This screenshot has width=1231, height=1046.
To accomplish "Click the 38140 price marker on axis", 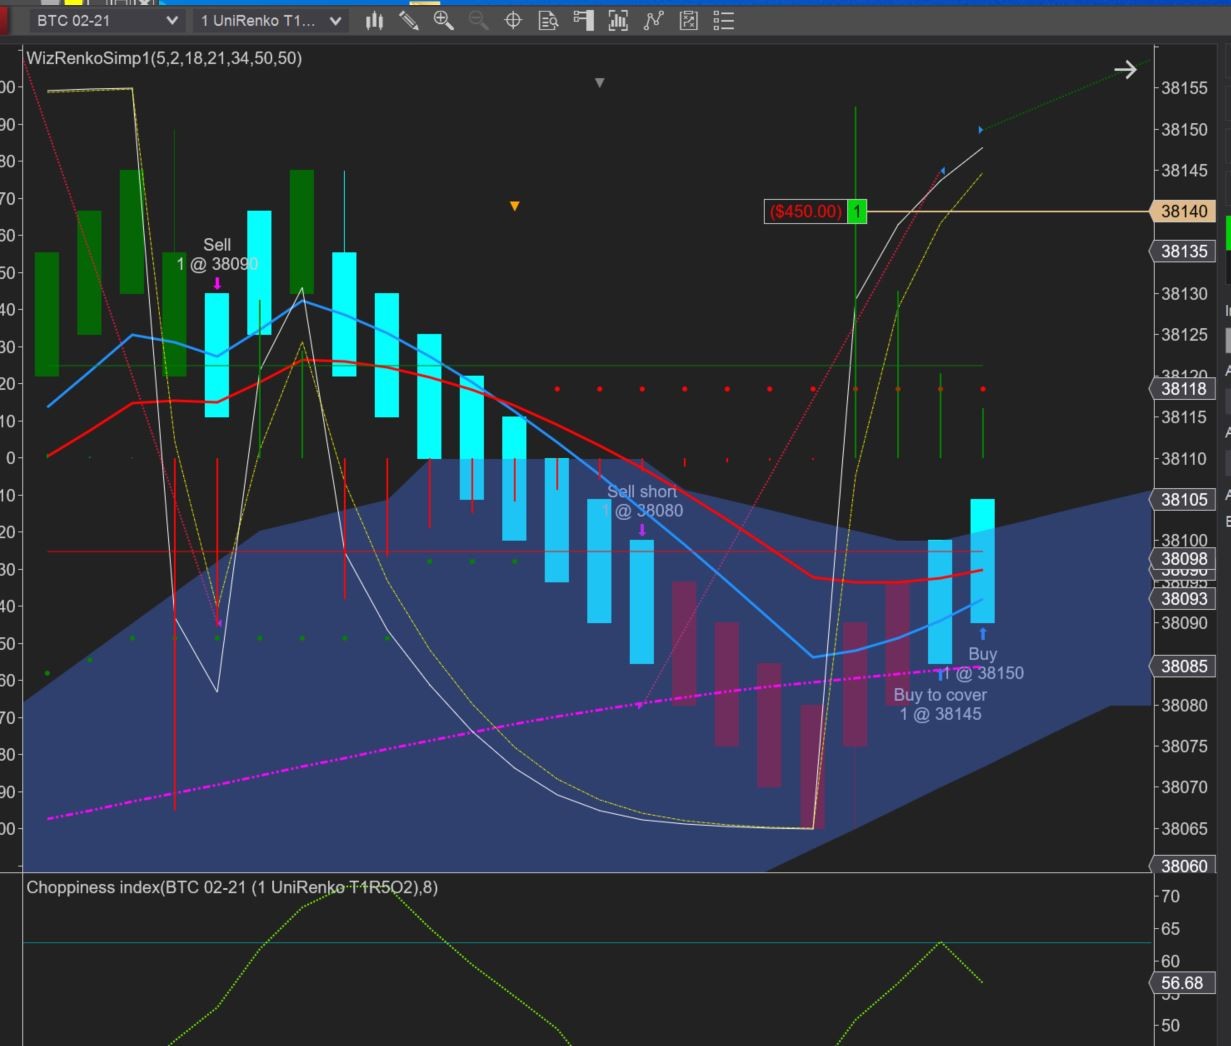I will coord(1185,211).
